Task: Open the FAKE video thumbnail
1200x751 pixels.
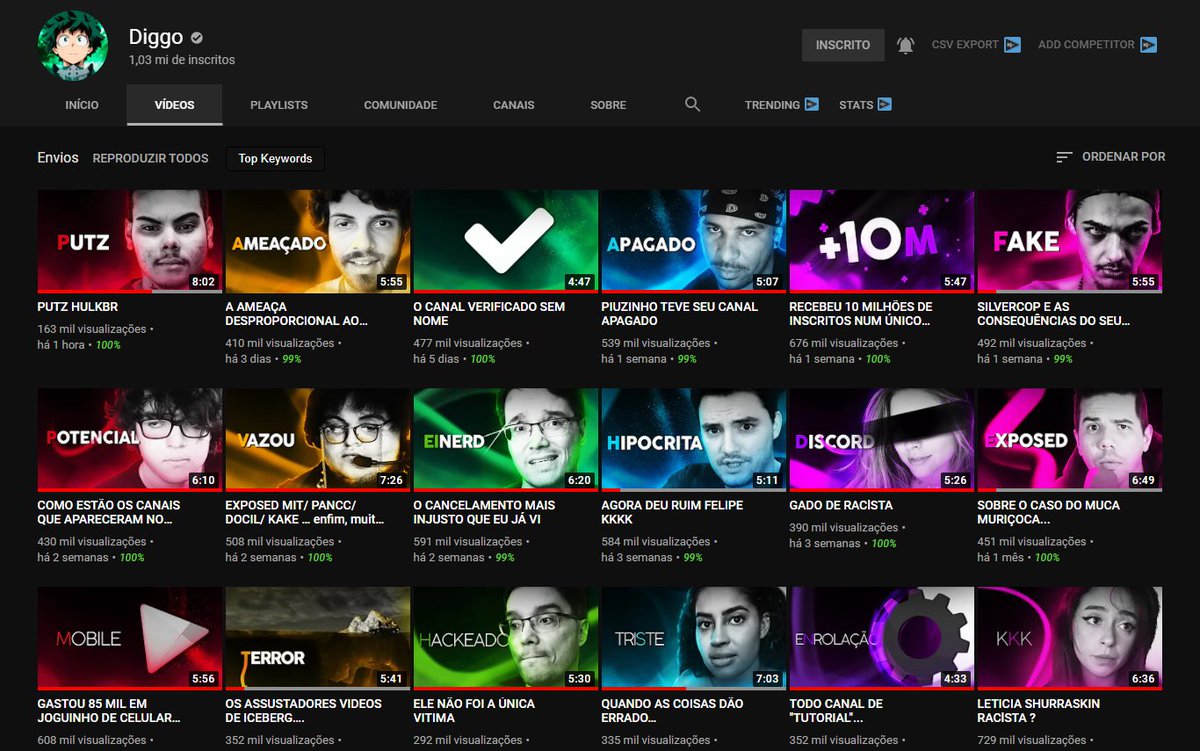Action: [x=1070, y=241]
